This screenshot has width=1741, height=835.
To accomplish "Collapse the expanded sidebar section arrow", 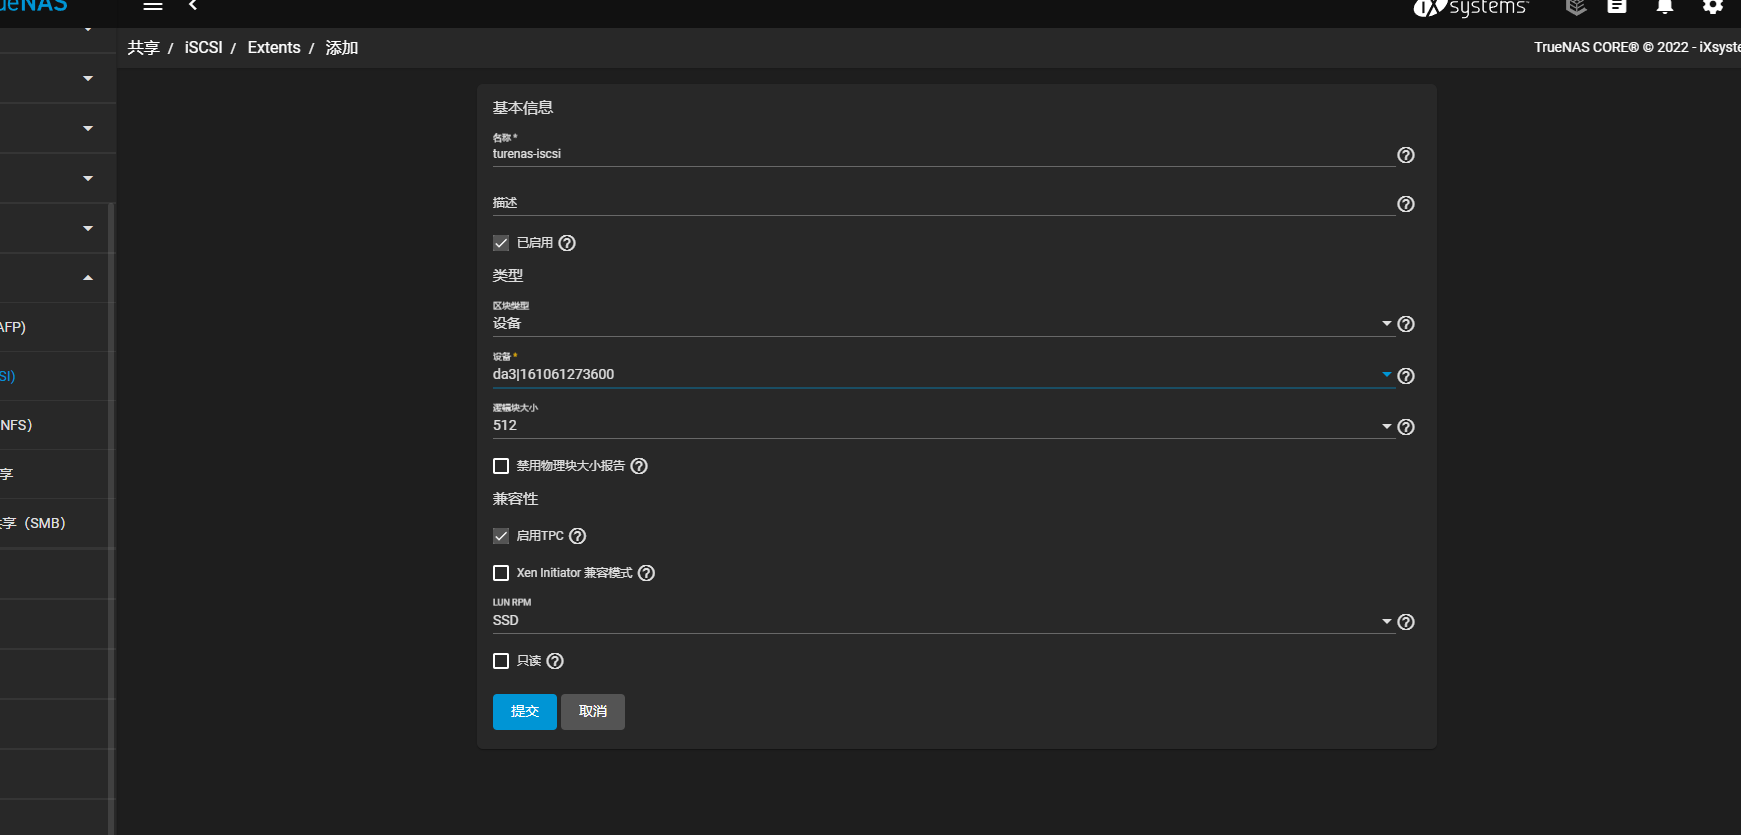I will (88, 278).
